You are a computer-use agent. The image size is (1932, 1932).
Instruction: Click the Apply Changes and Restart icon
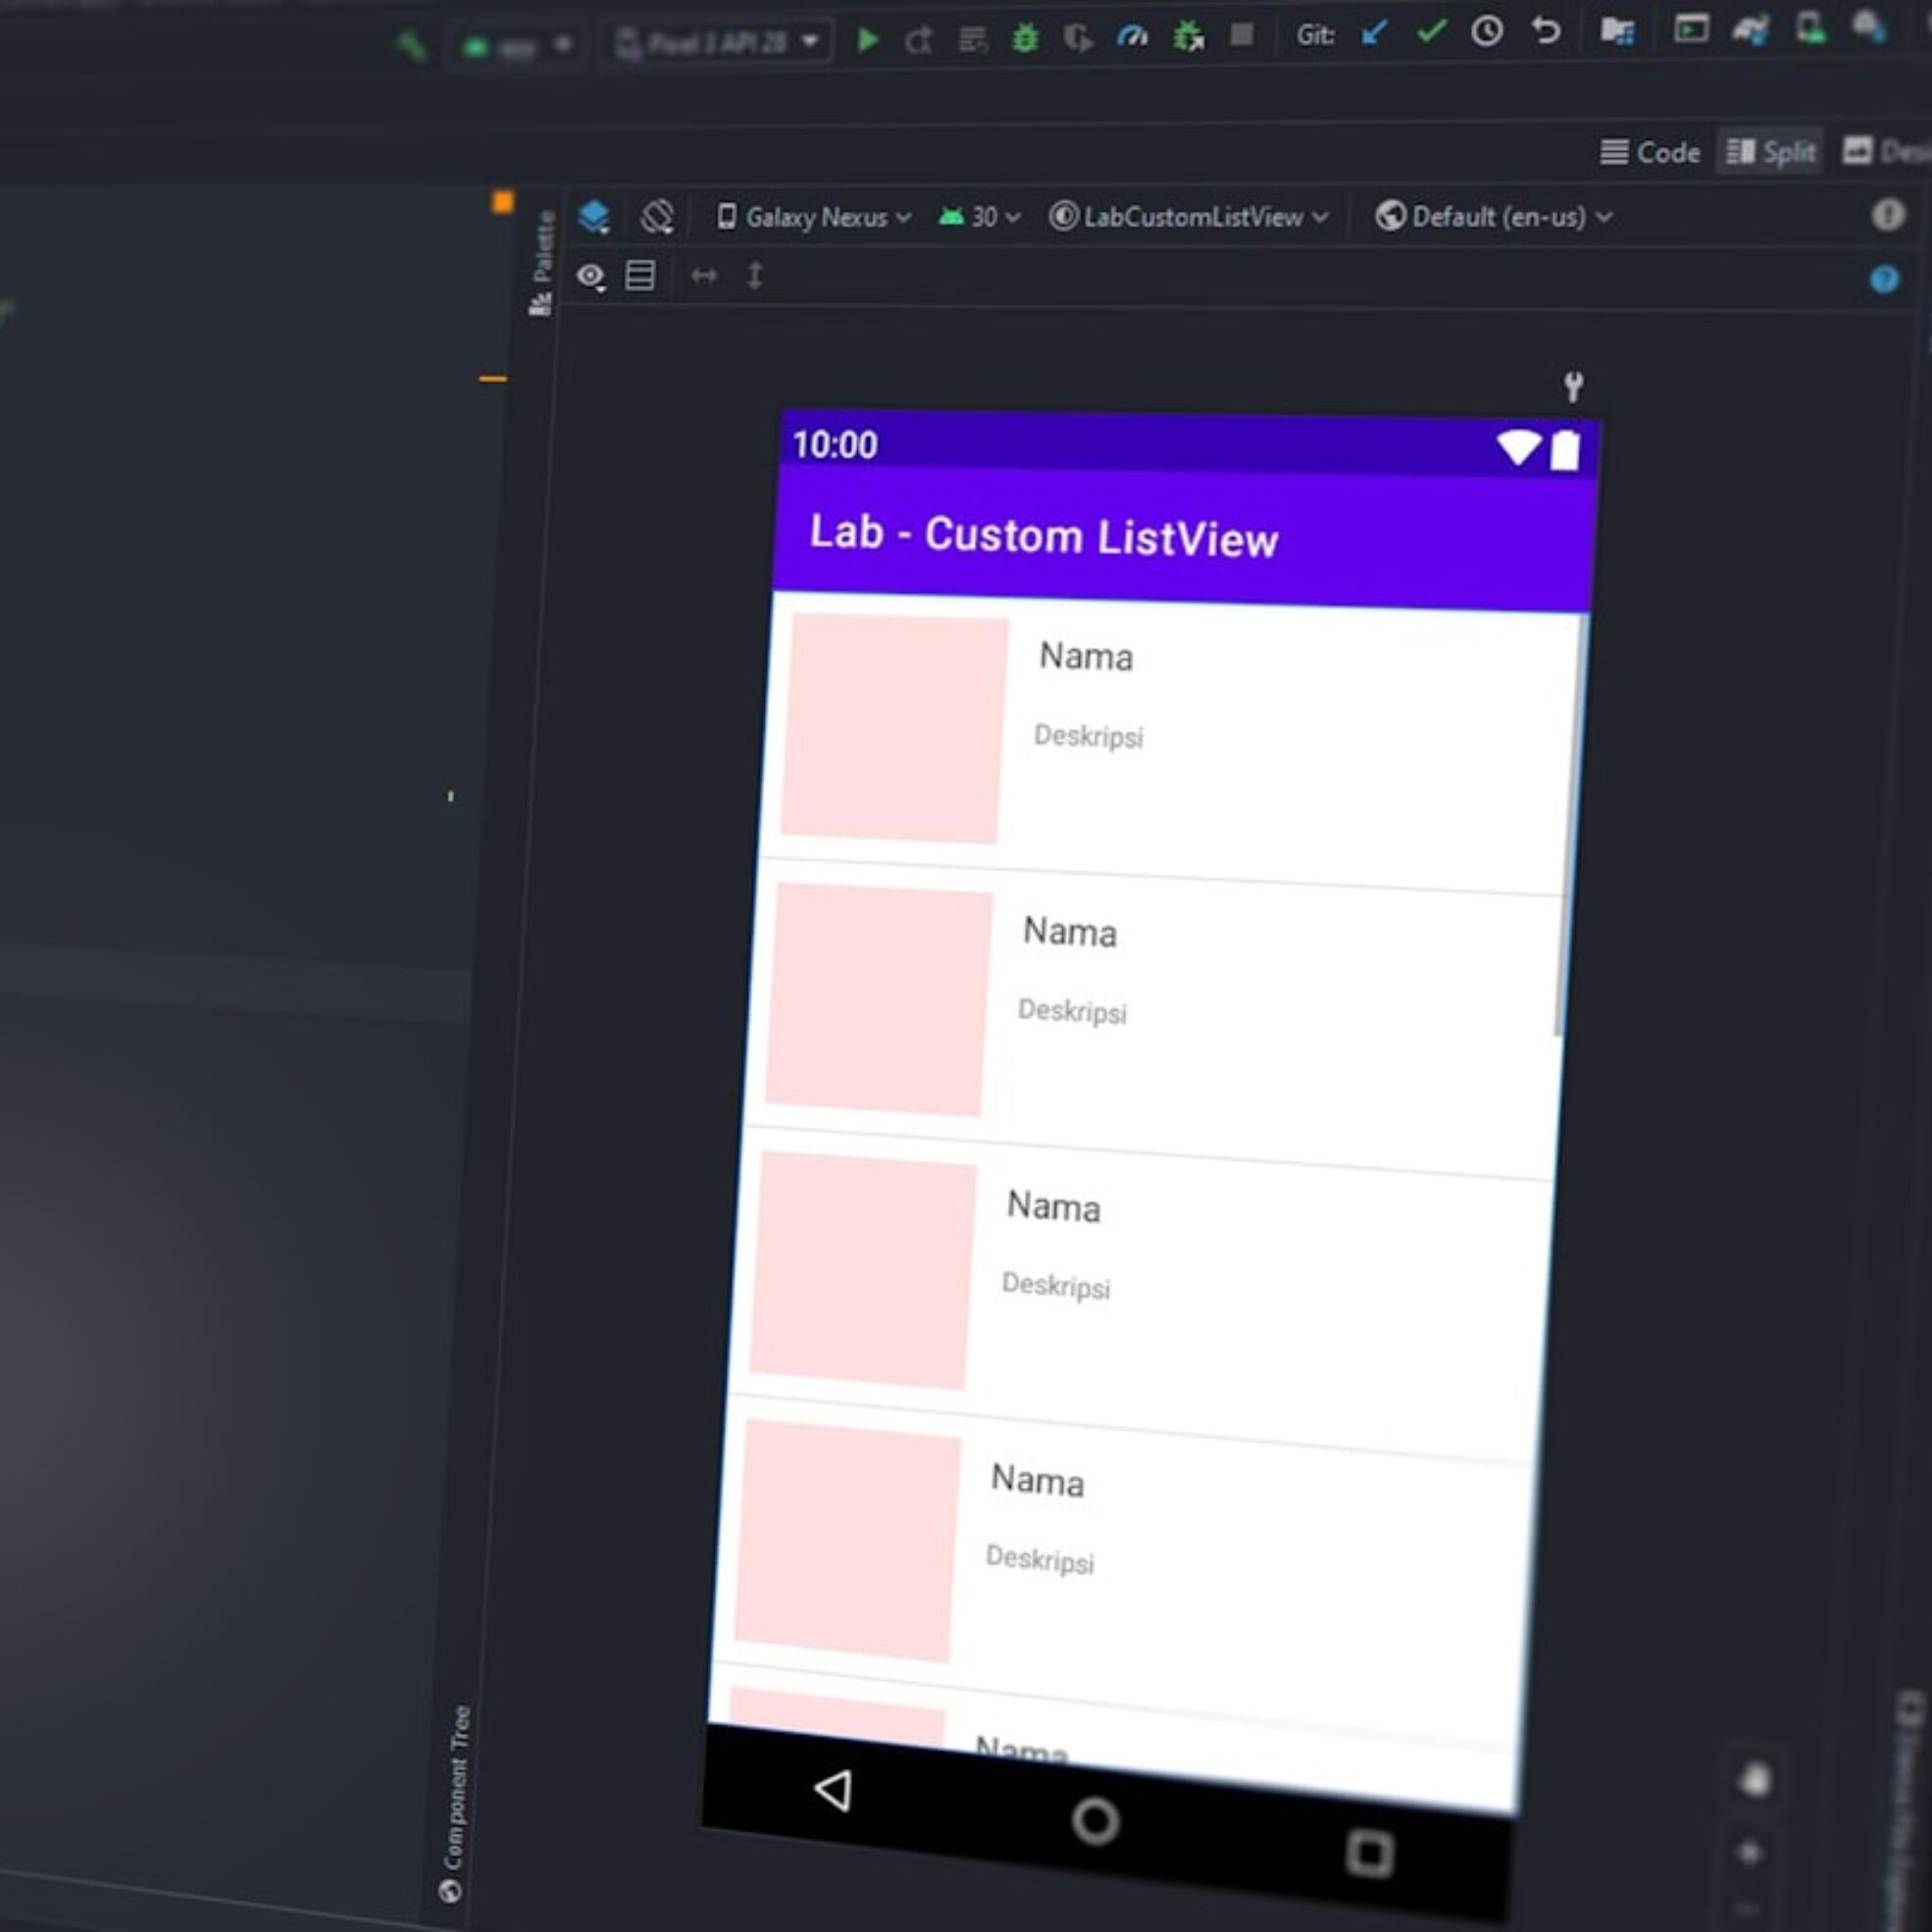[x=919, y=40]
